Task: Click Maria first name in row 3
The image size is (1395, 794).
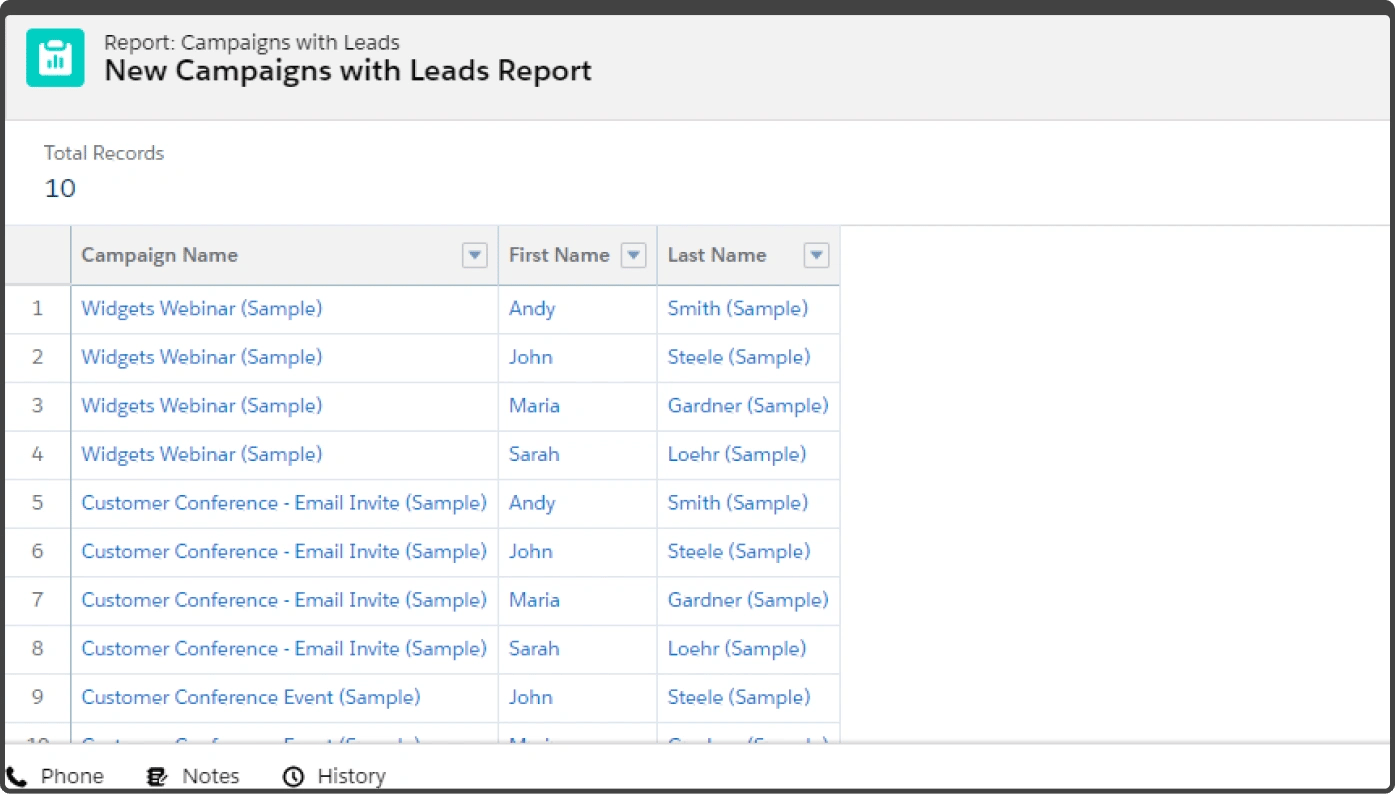Action: pos(534,406)
